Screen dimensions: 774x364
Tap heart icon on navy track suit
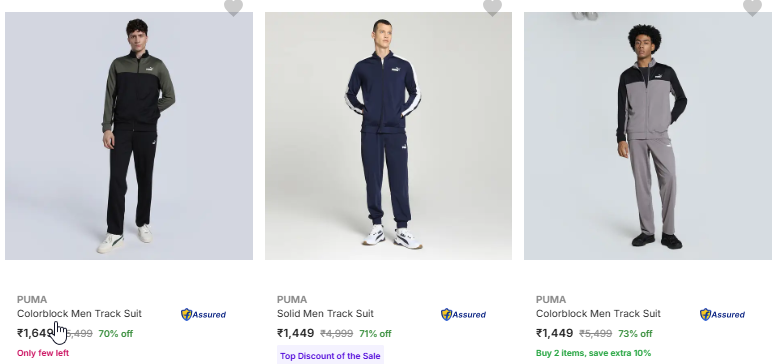coord(492,7)
